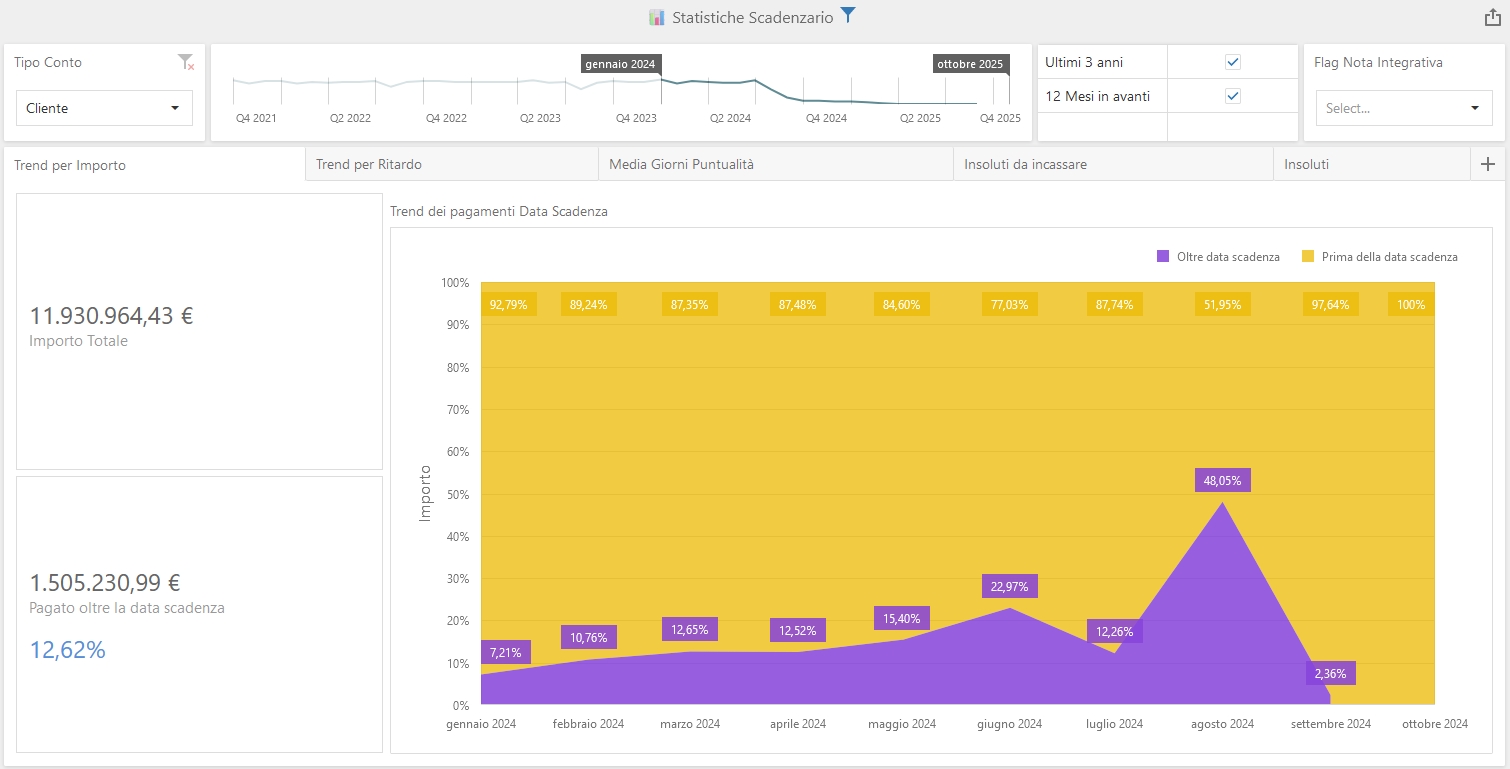
Task: Click the Statistiche Scadenzario chart icon
Action: [656, 17]
